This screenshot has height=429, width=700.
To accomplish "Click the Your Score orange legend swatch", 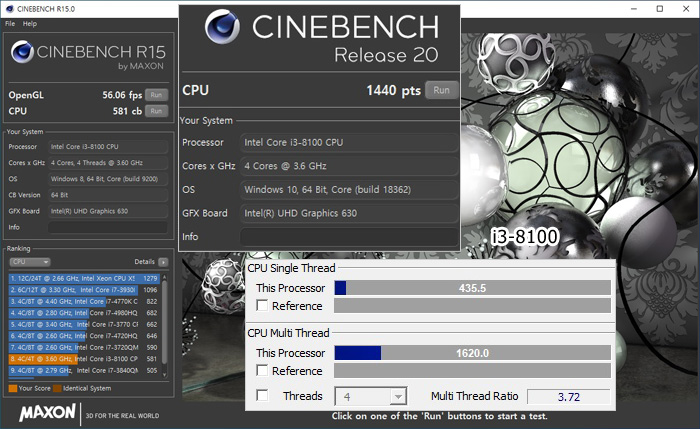I will [13, 388].
